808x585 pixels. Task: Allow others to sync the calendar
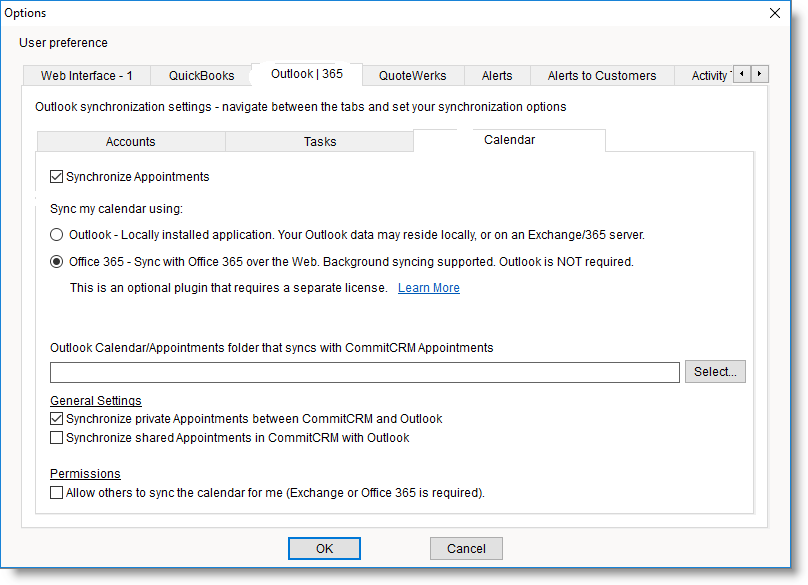point(57,493)
